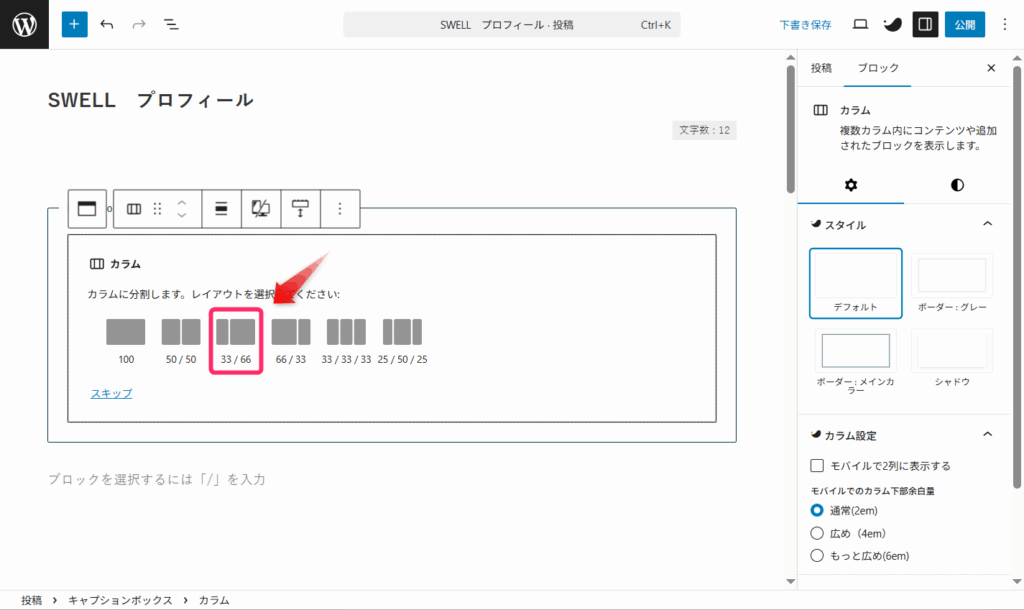Click the 公開 publish button
Viewport: 1024px width, 610px height.
point(965,25)
